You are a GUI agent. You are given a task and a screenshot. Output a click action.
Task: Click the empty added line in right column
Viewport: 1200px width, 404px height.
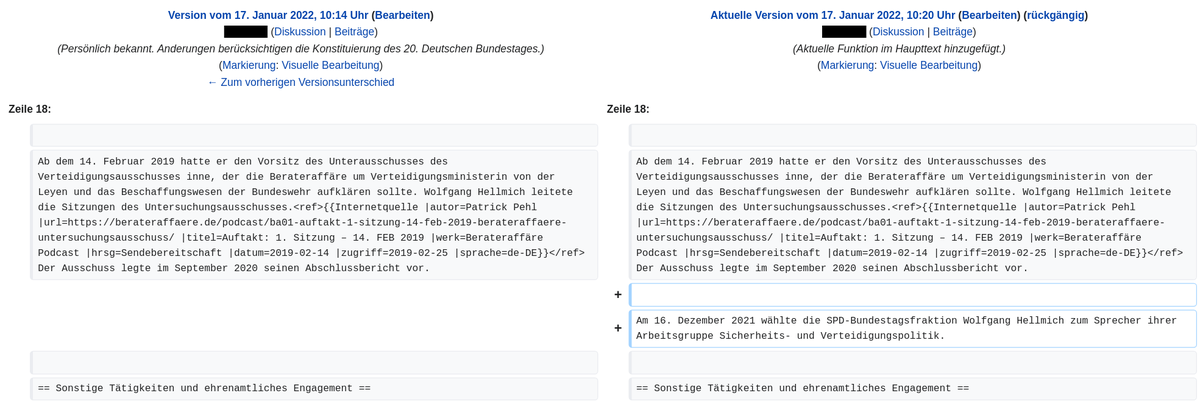[912, 295]
